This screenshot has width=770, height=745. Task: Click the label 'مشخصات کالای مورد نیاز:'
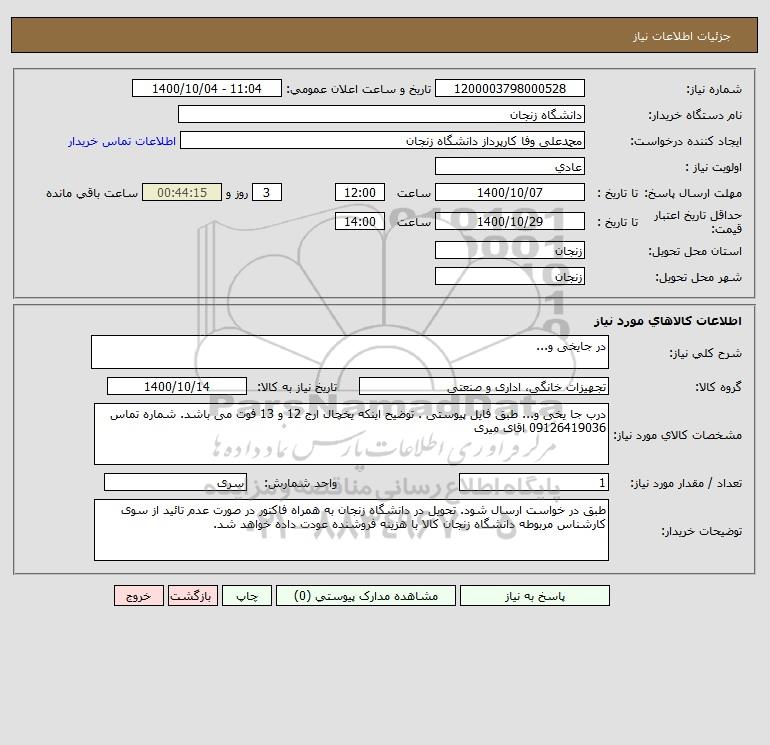[678, 435]
